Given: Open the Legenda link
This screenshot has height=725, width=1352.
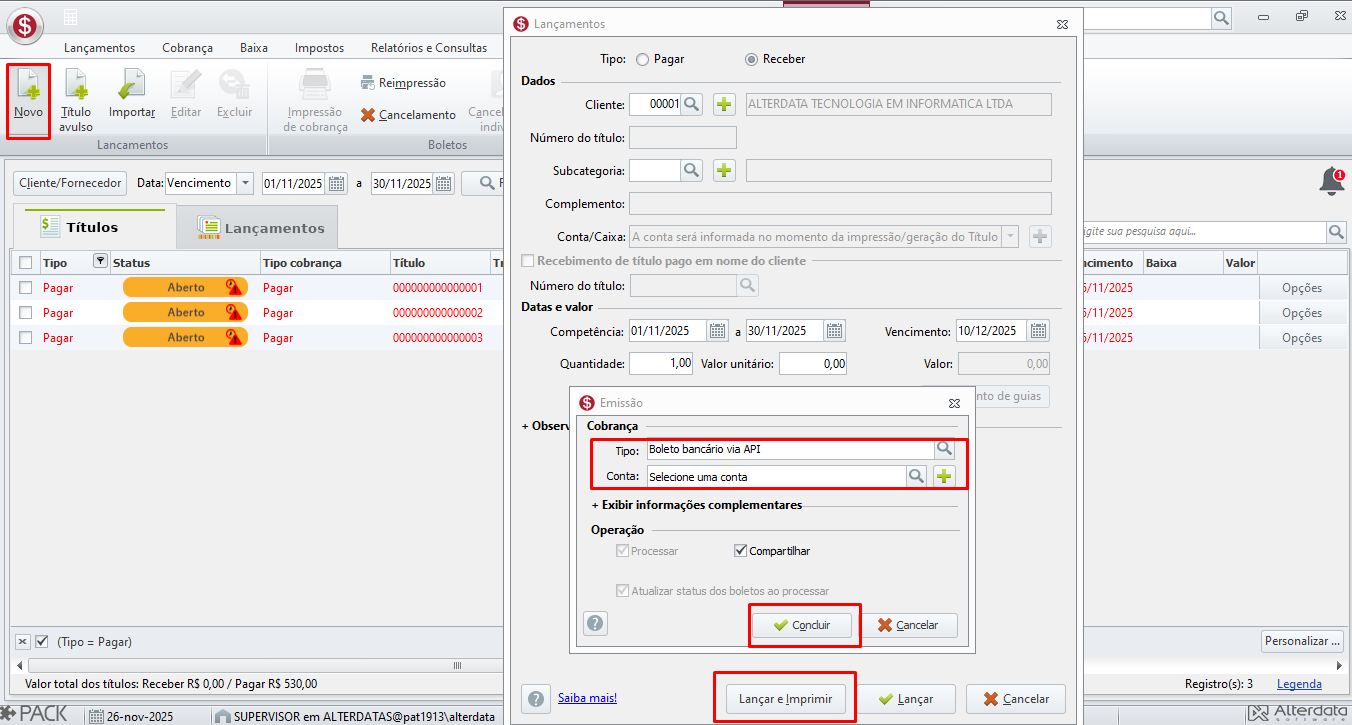Looking at the screenshot, I should pyautogui.click(x=1299, y=684).
